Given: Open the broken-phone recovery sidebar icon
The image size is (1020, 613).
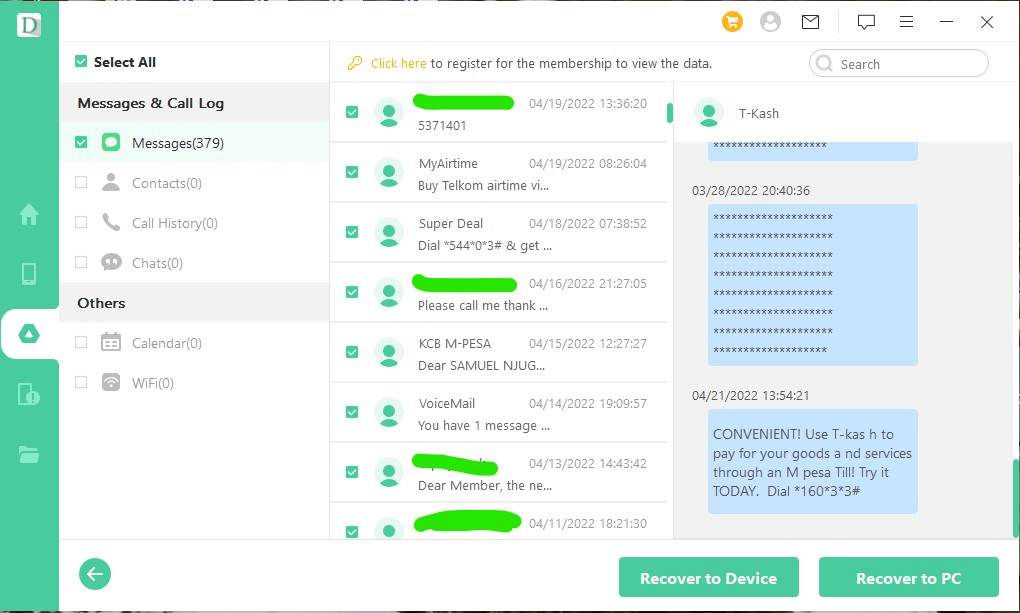Looking at the screenshot, I should click(29, 394).
